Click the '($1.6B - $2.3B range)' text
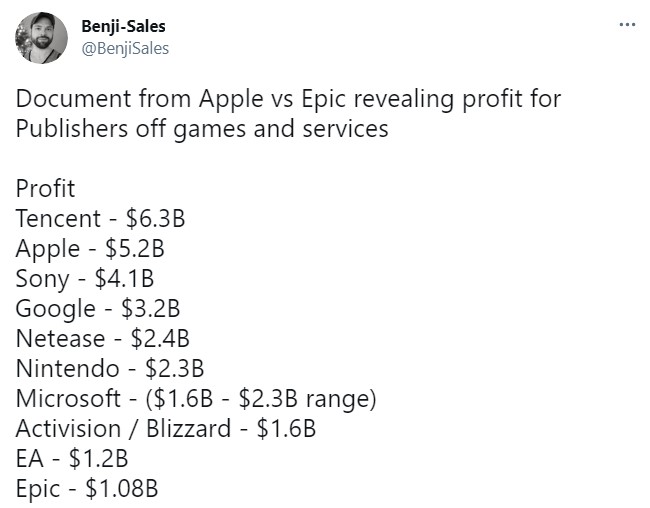The width and height of the screenshot is (650, 508). (260, 399)
